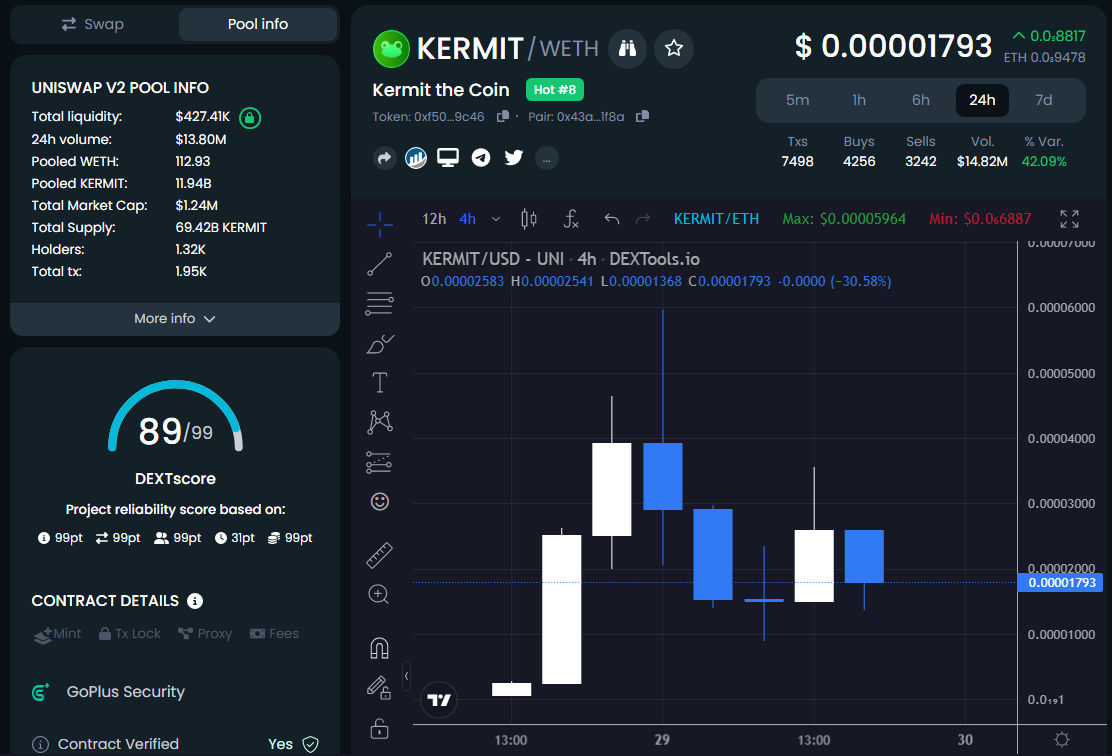Screen dimensions: 1112x756
Task: Click the DEXTscore 89/99 gauge
Action: click(175, 418)
